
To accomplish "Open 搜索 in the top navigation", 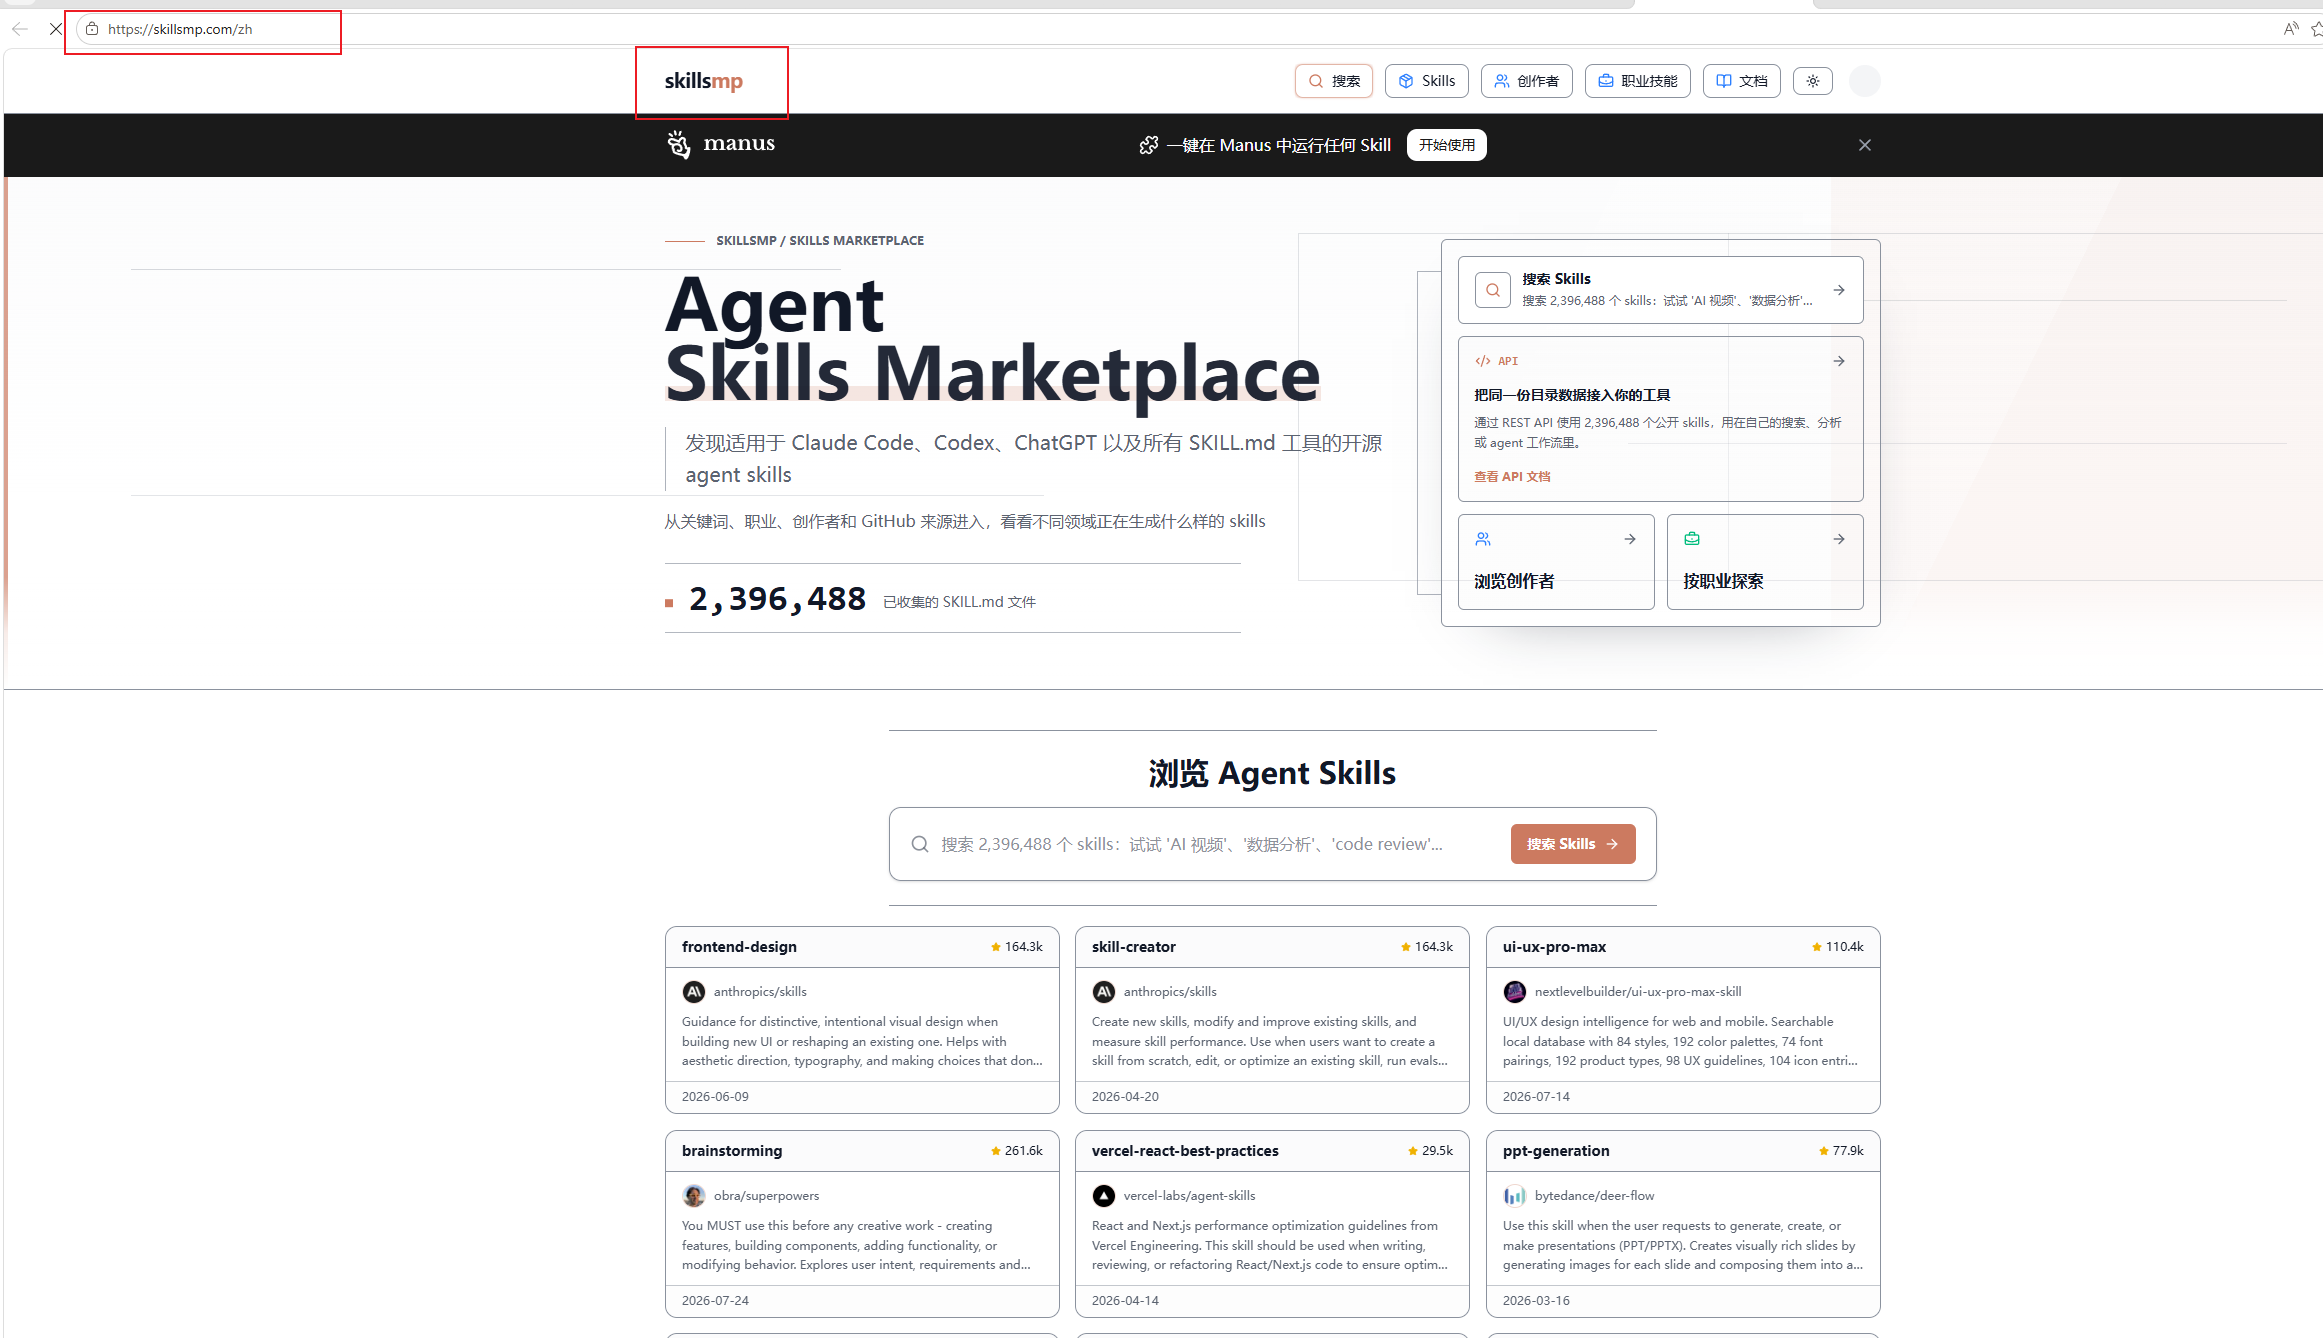I will coord(1334,81).
